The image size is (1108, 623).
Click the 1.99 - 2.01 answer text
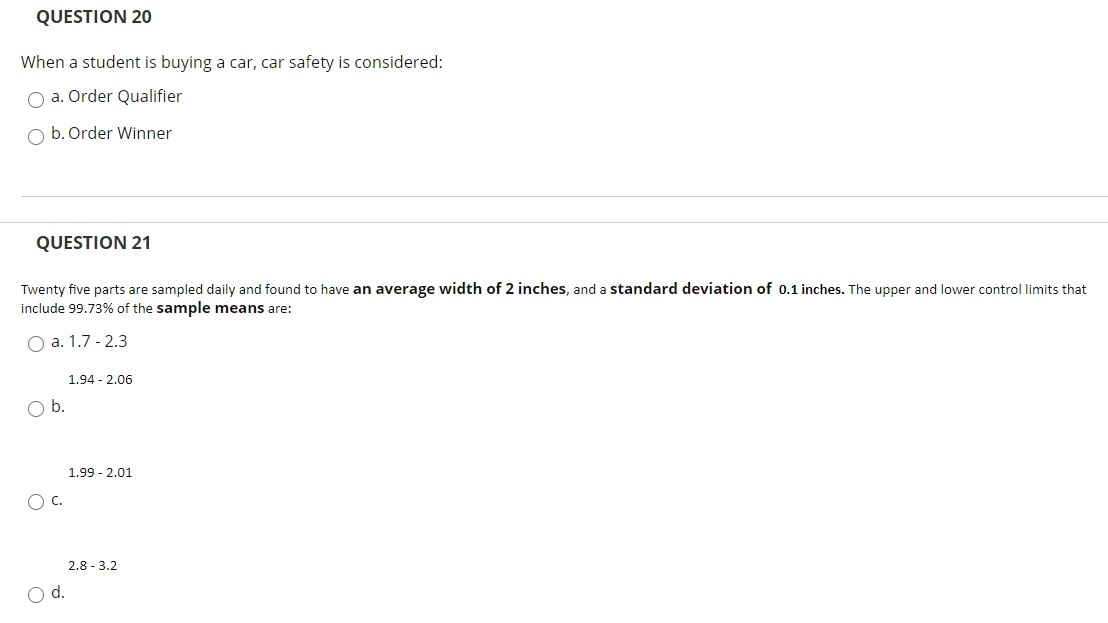pyautogui.click(x=100, y=472)
